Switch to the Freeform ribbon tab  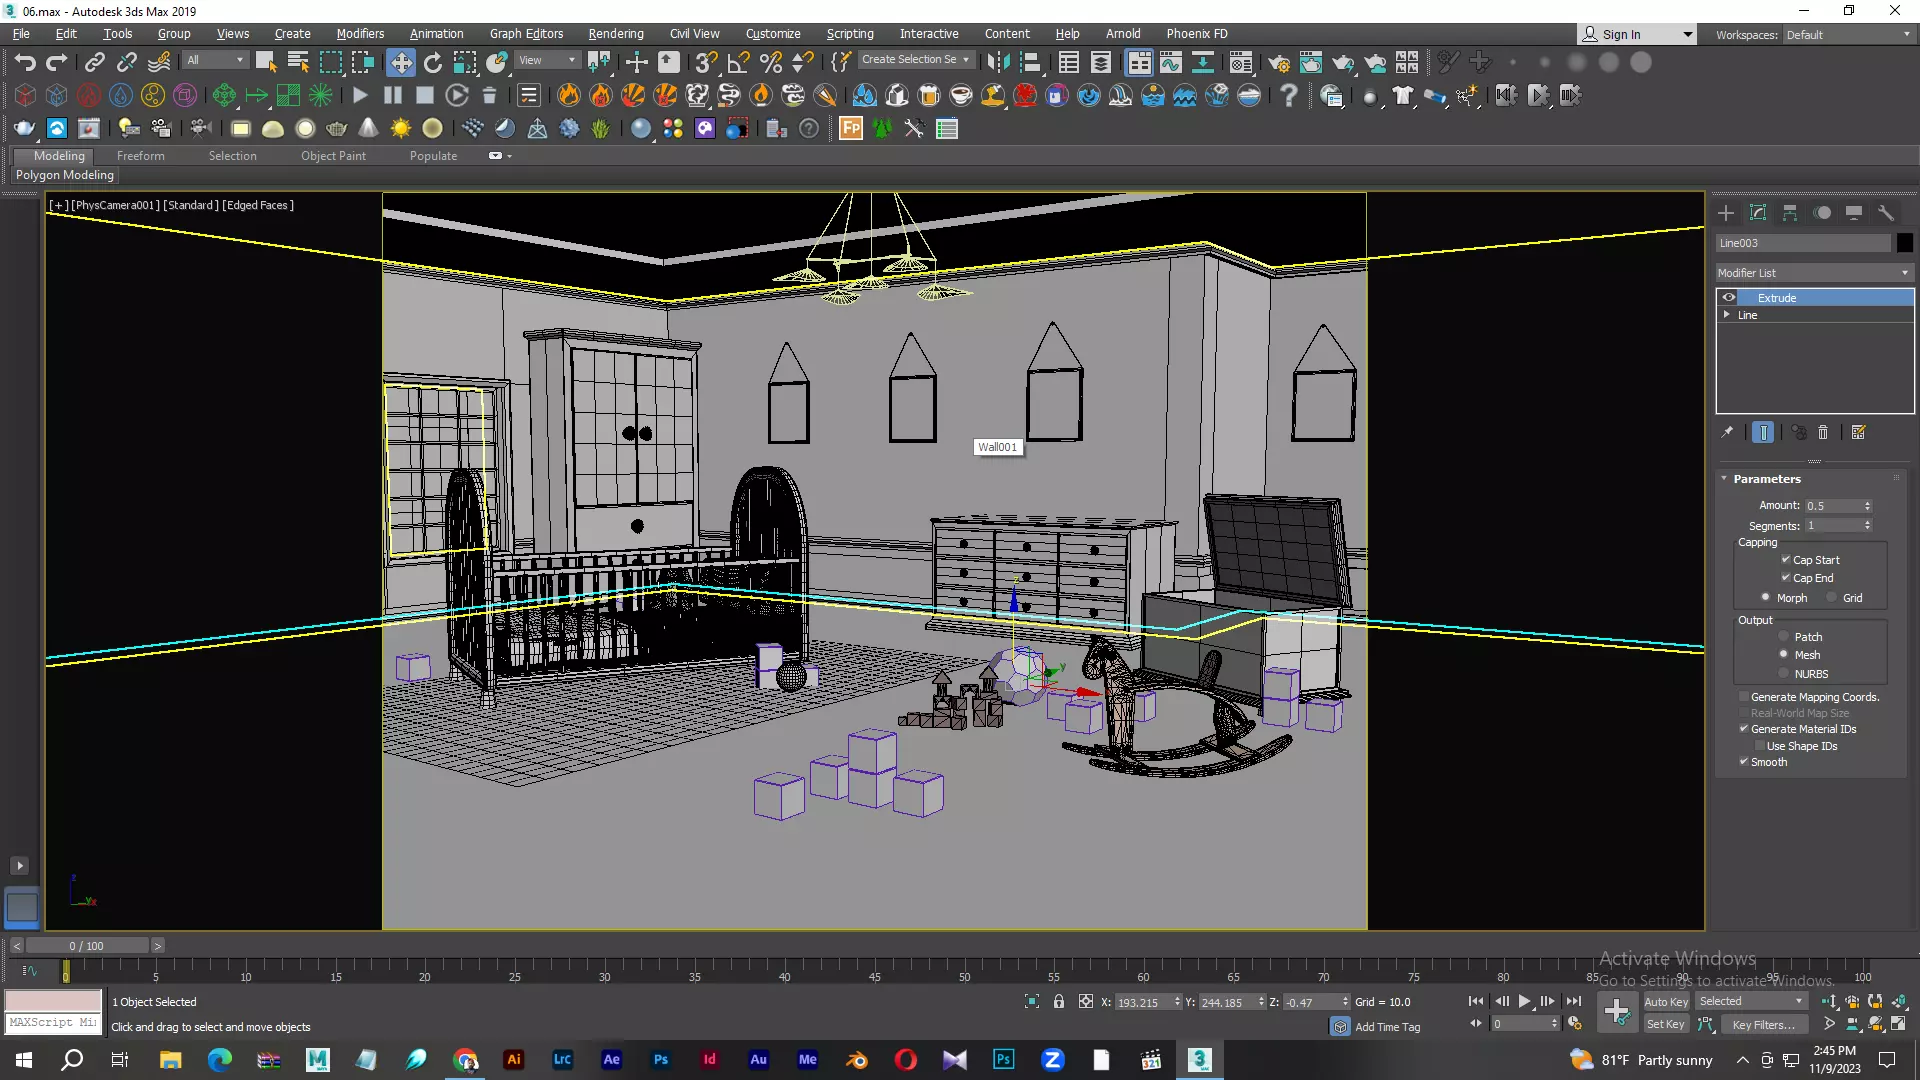tap(140, 156)
